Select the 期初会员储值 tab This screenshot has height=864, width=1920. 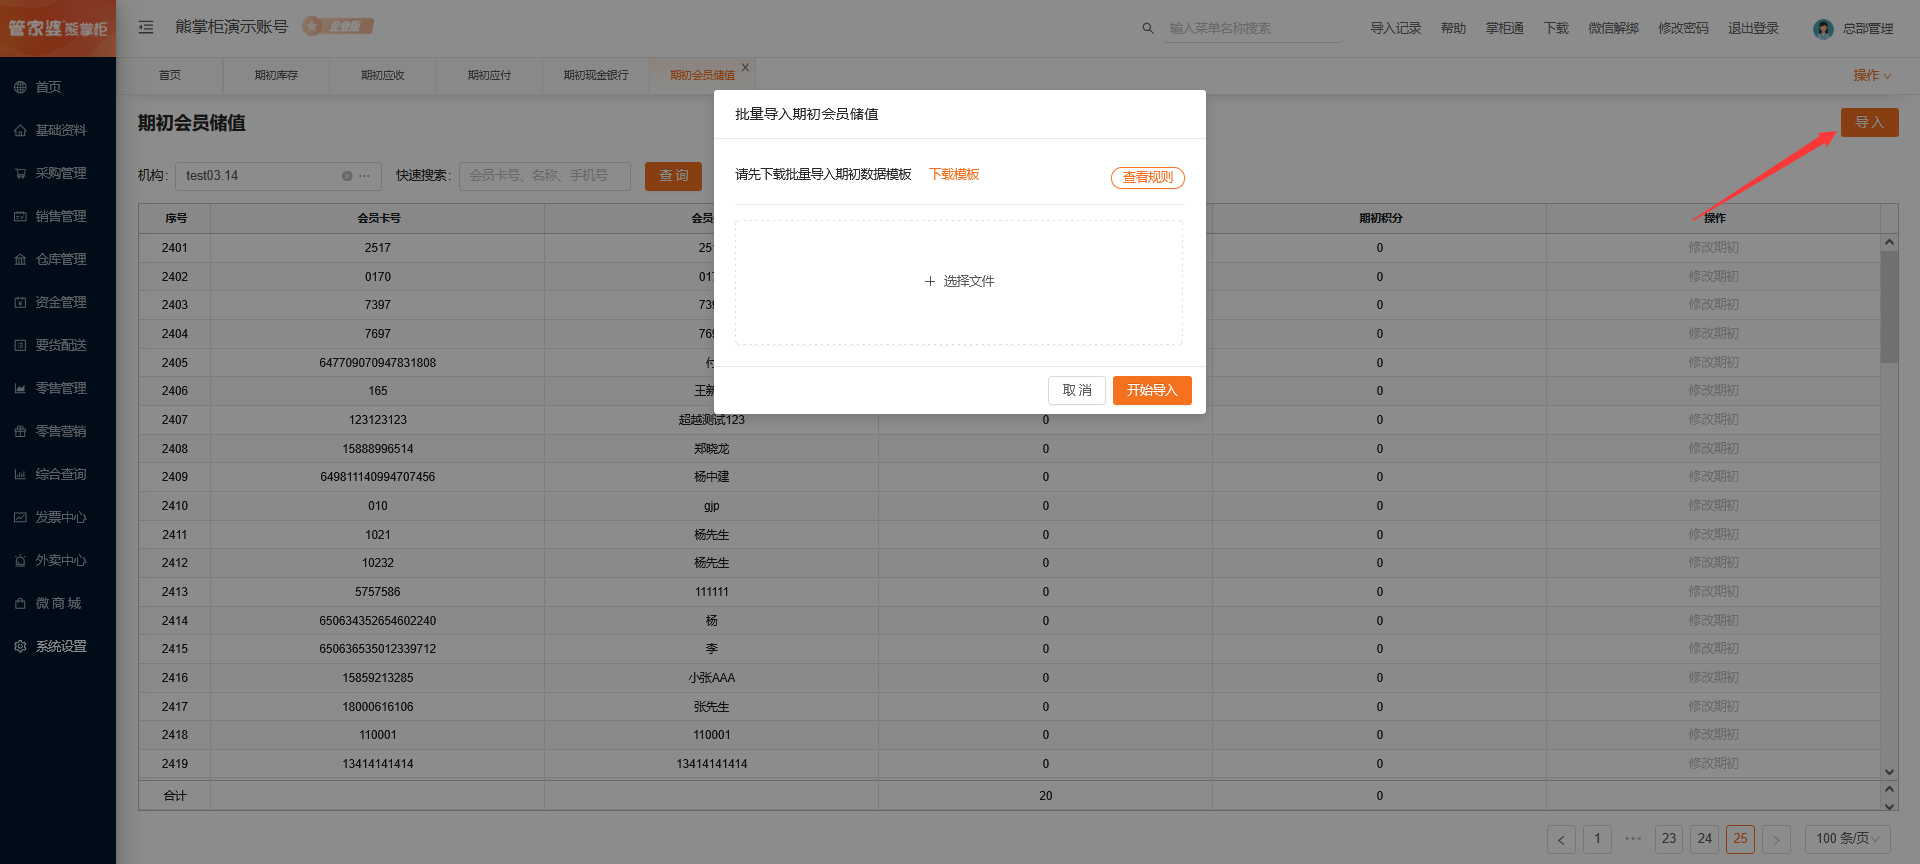[x=702, y=75]
